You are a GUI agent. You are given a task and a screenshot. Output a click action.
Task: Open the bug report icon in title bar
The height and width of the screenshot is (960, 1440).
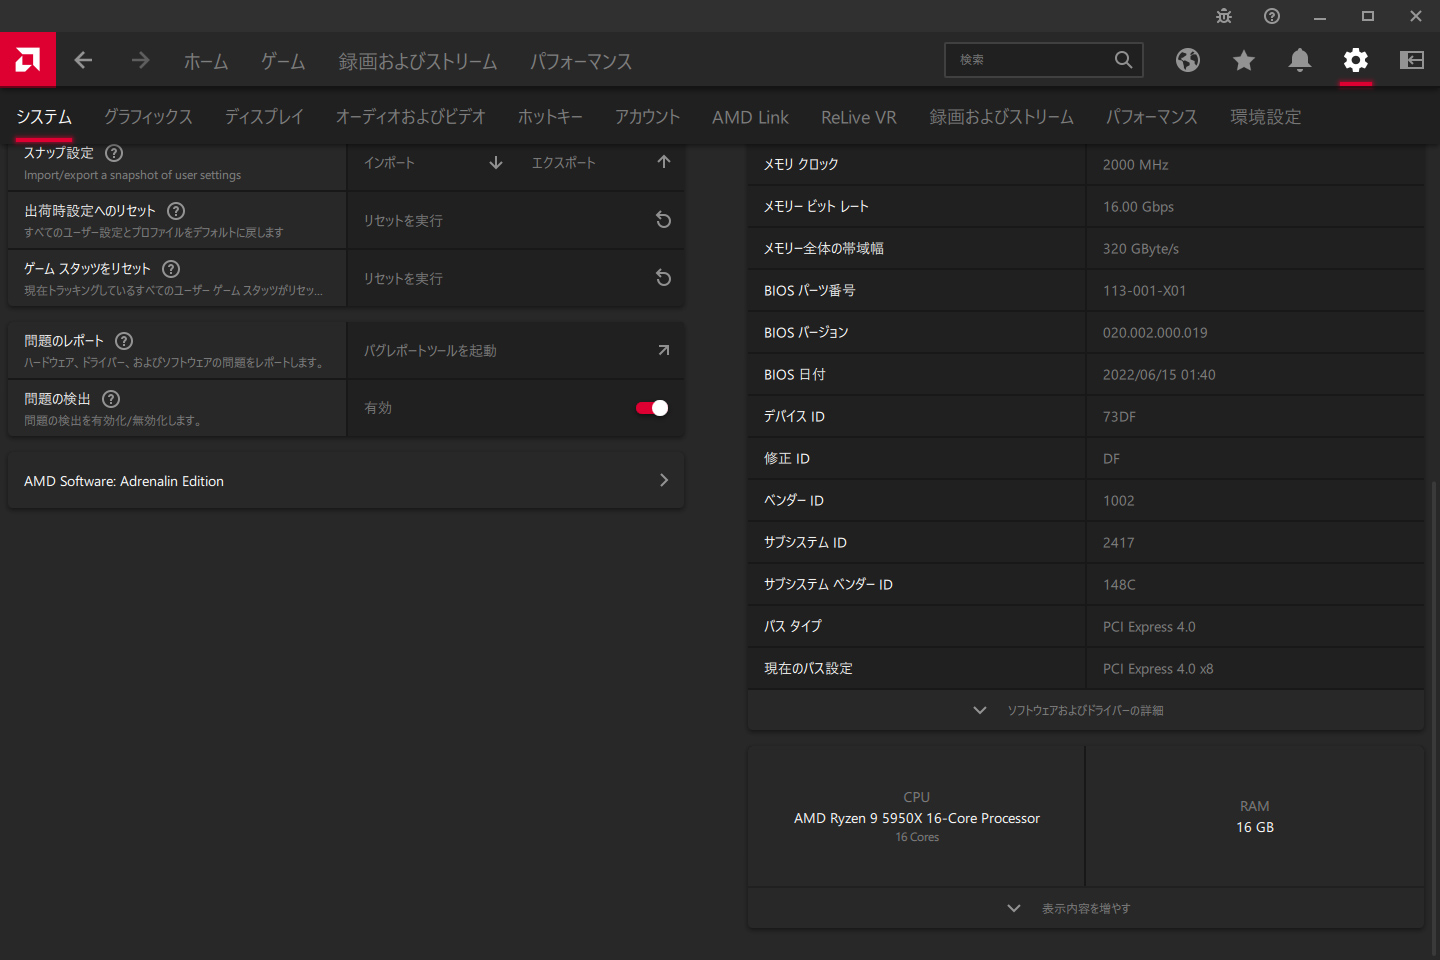coord(1224,16)
